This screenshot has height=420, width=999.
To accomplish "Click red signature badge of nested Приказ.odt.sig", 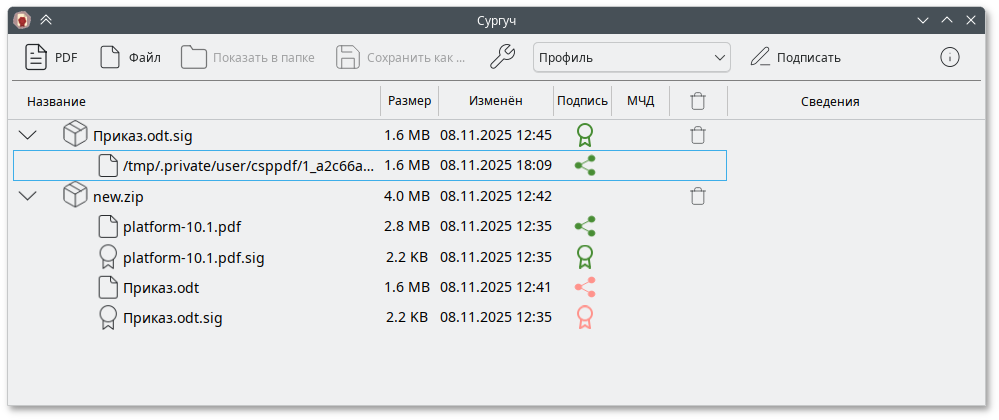I will tap(585, 318).
